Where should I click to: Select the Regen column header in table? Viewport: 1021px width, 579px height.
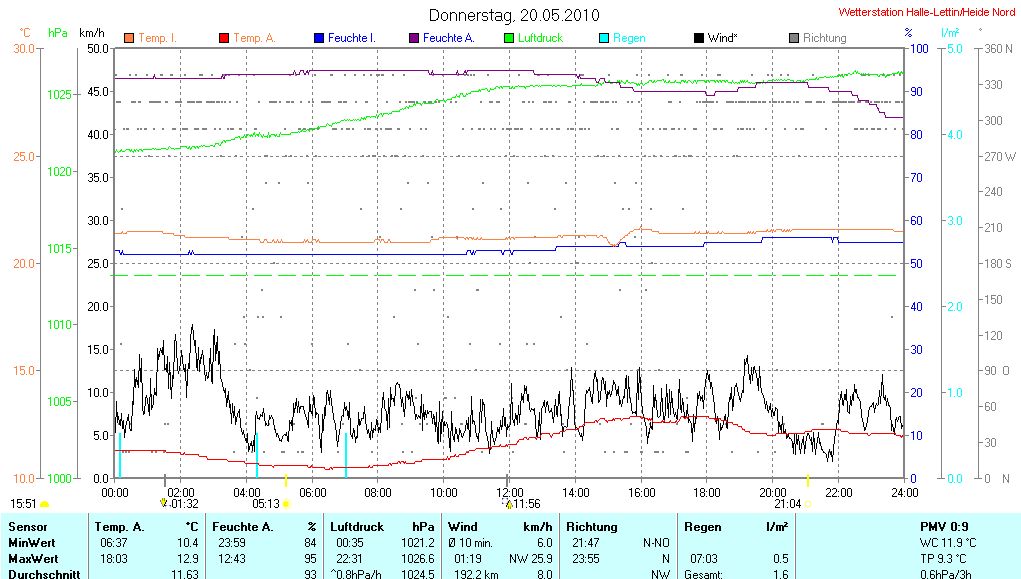702,526
